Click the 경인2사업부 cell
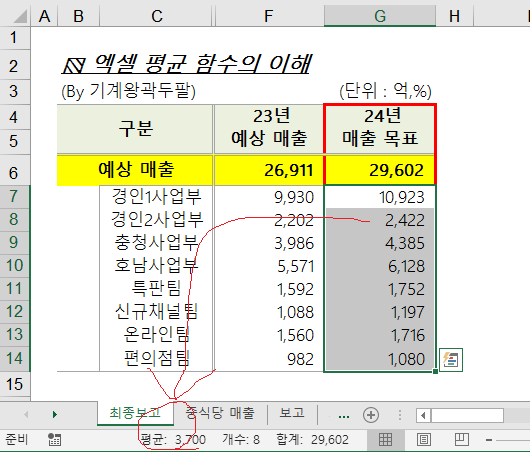The image size is (530, 452). pos(156,220)
